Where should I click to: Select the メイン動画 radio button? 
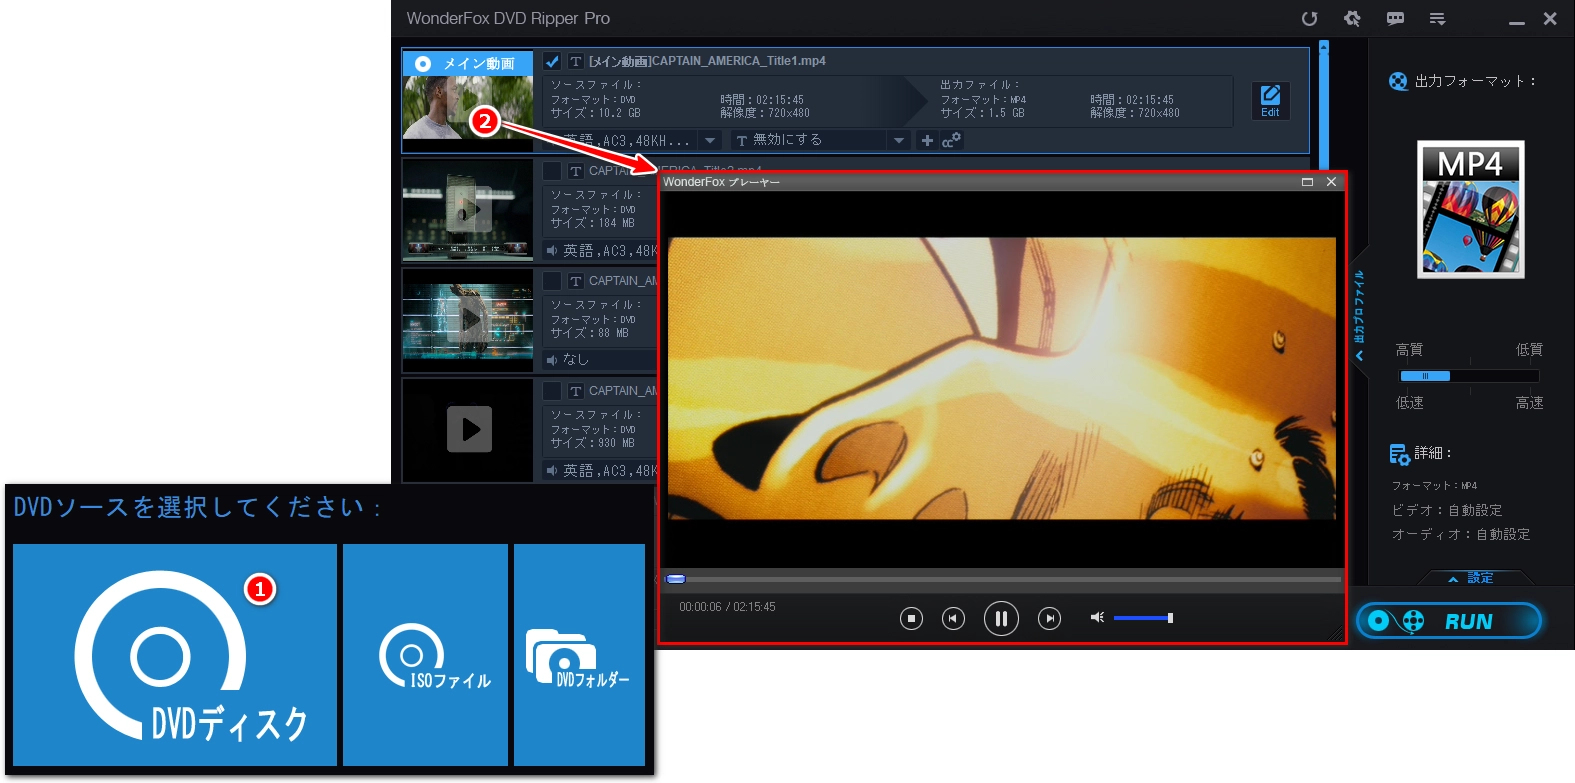click(423, 63)
